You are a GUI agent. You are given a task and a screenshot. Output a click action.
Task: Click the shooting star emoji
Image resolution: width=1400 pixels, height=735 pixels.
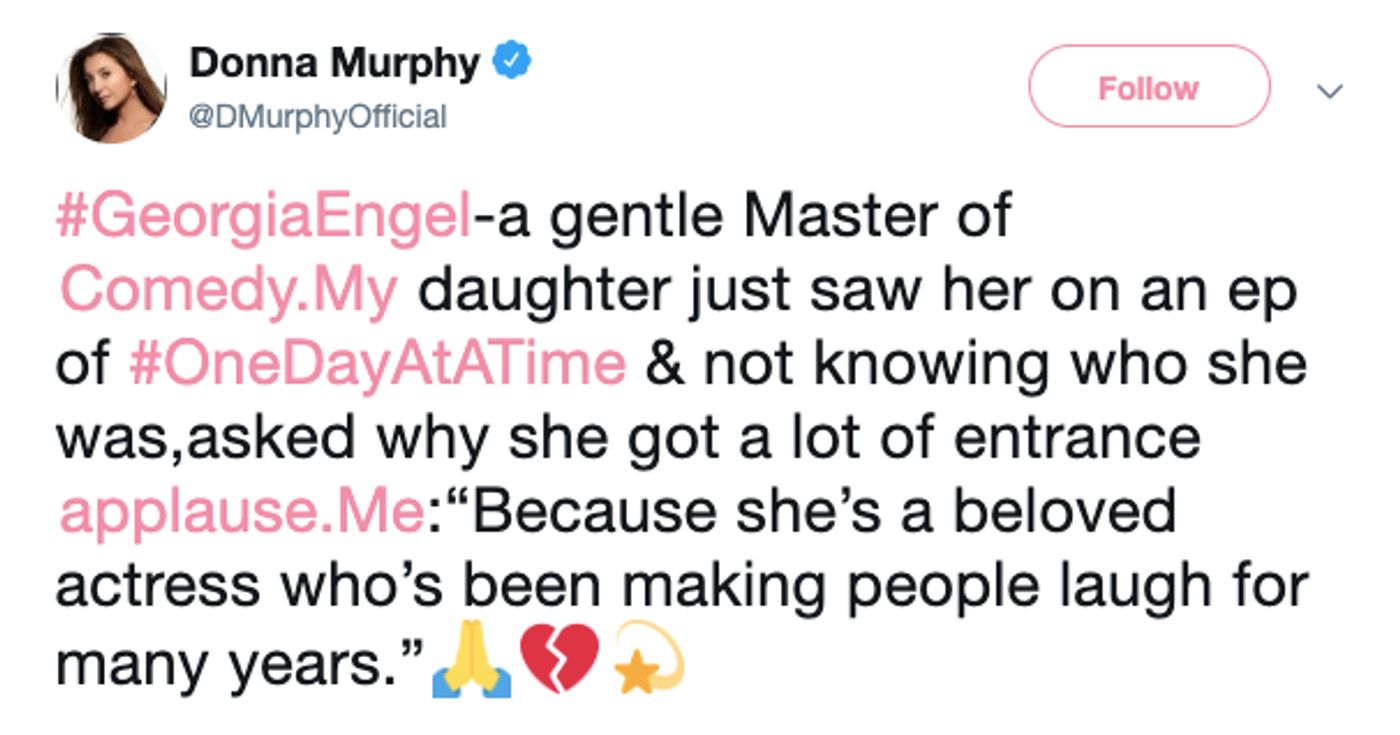(x=650, y=661)
